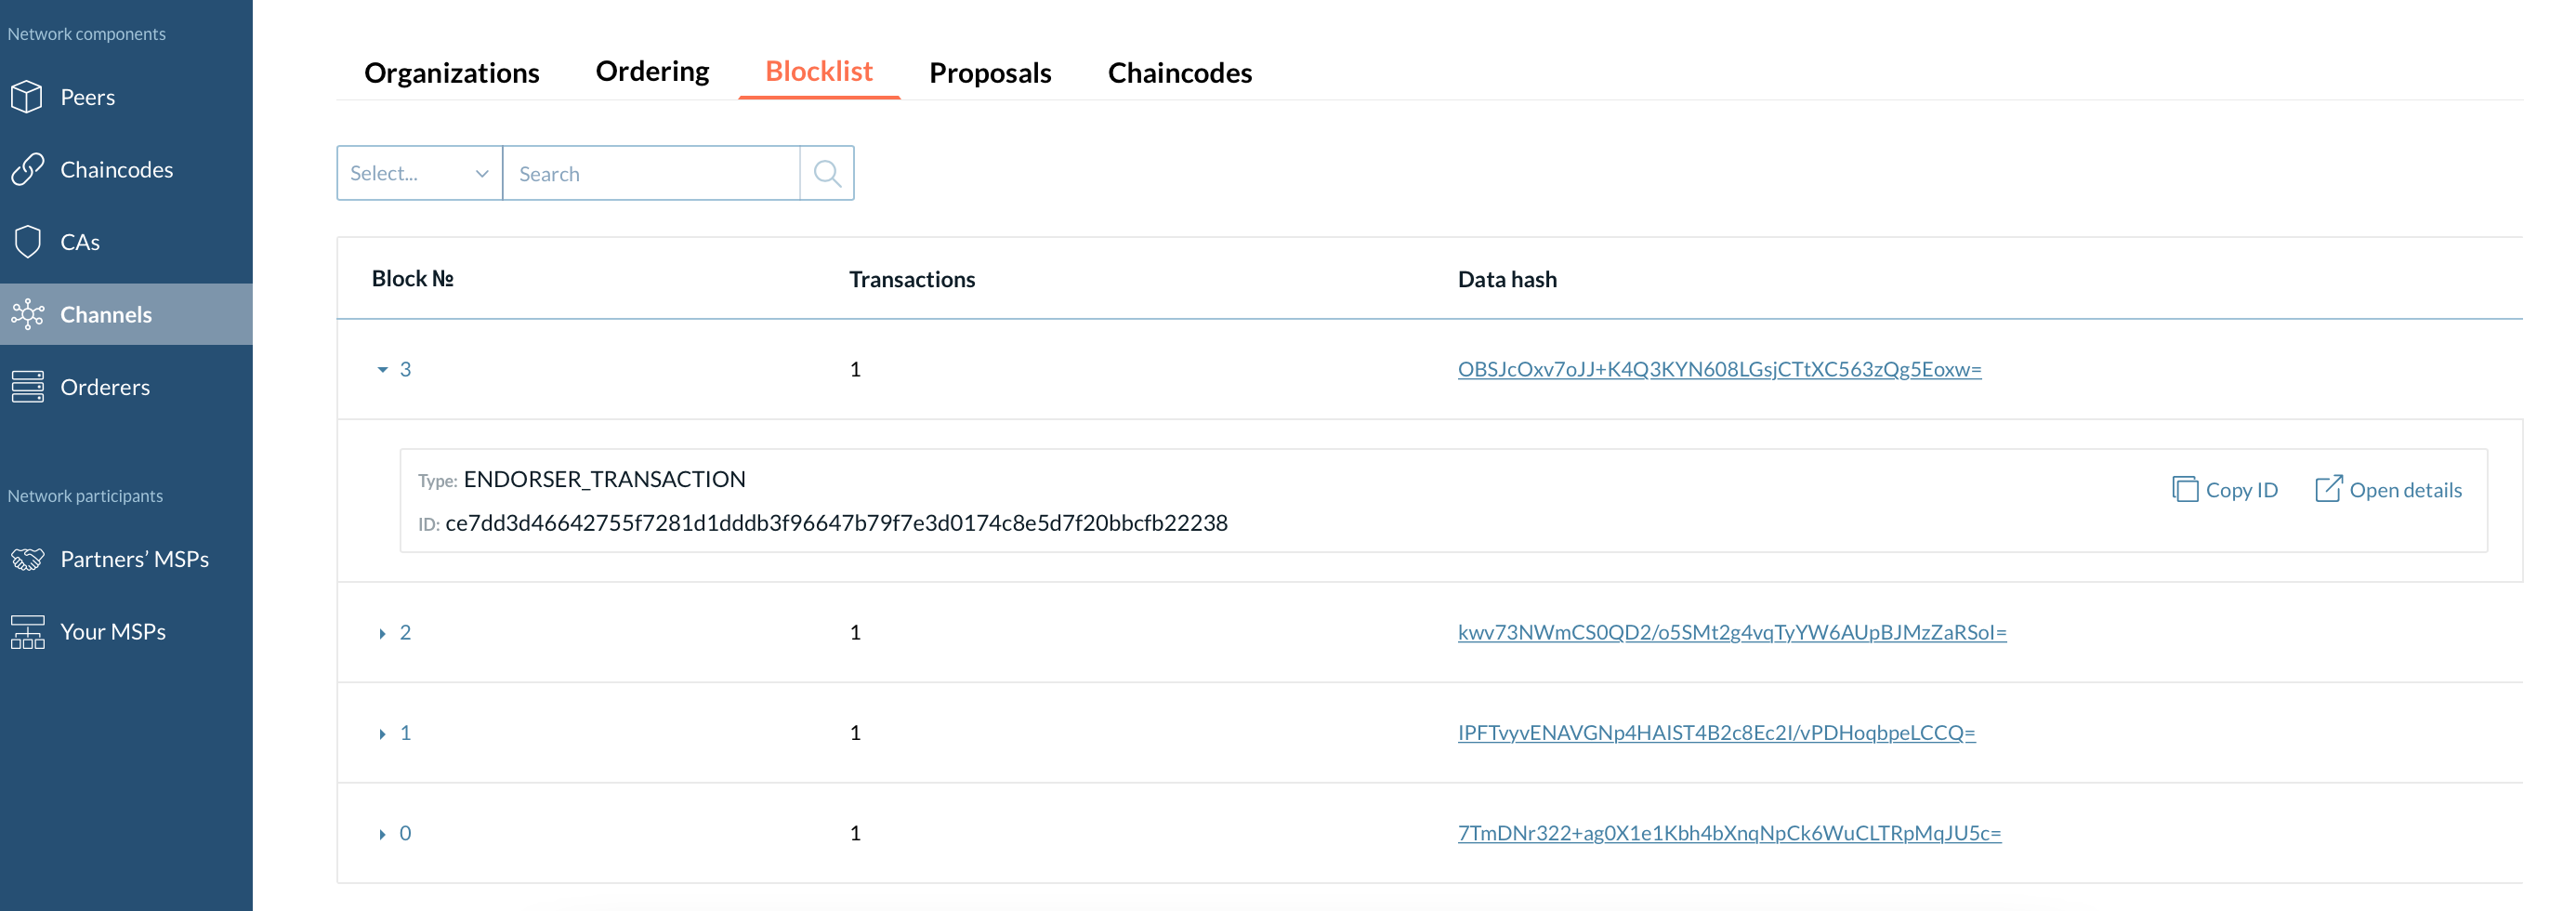This screenshot has width=2576, height=911.
Task: Select Peers in the sidebar
Action: coord(88,97)
